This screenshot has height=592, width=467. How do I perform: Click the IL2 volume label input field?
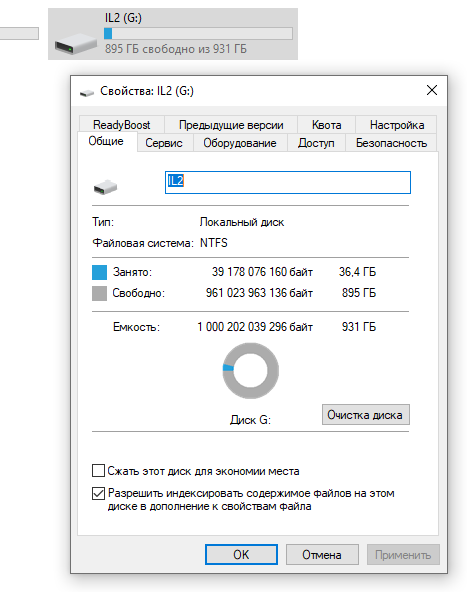click(288, 182)
